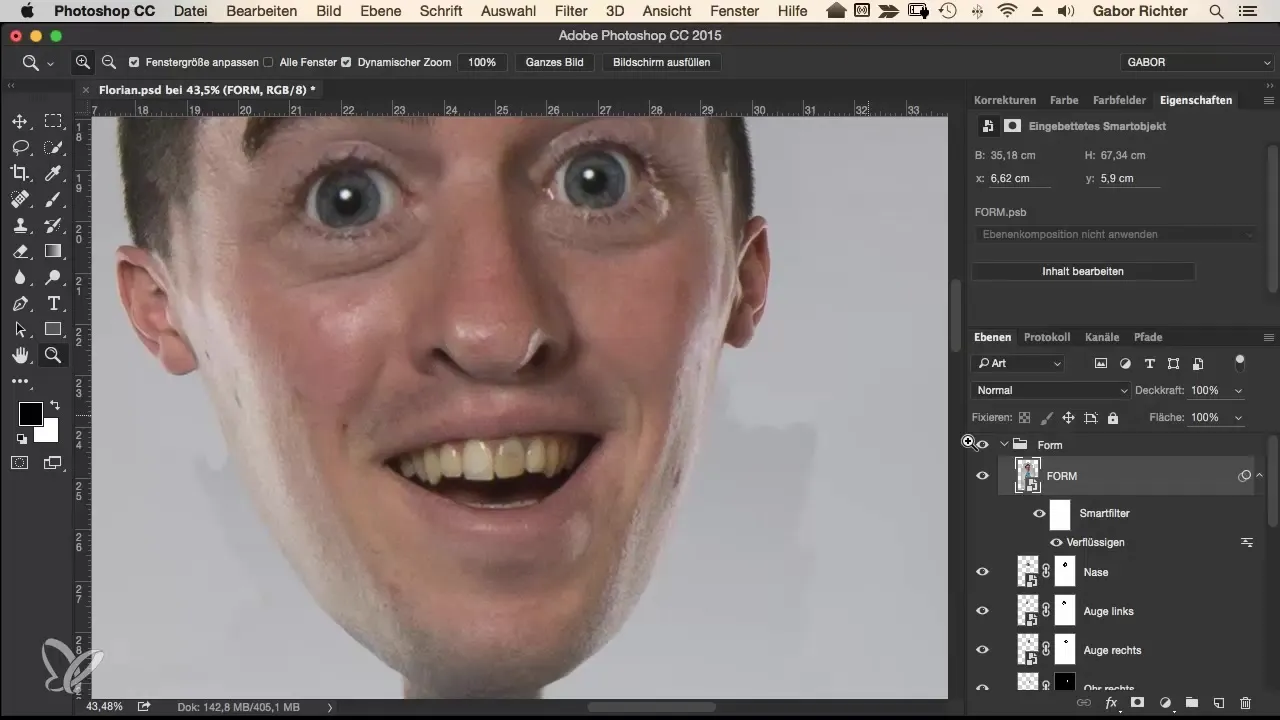This screenshot has height=720, width=1280.
Task: Open the Filter menu
Action: click(571, 11)
